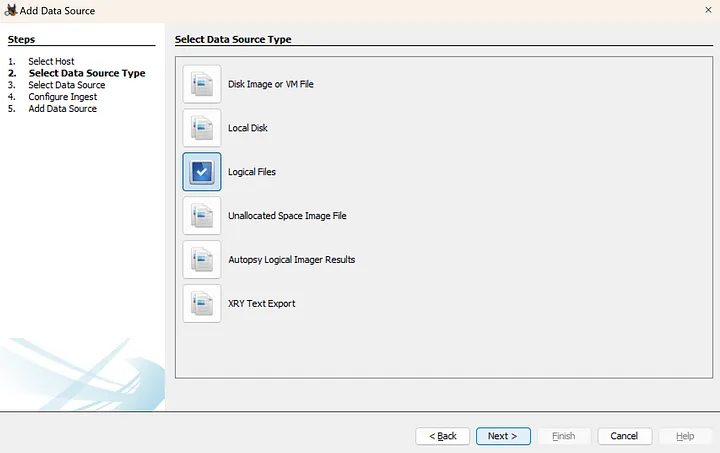Click step 5 Add Data Source
Image resolution: width=720 pixels, height=453 pixels.
point(62,109)
